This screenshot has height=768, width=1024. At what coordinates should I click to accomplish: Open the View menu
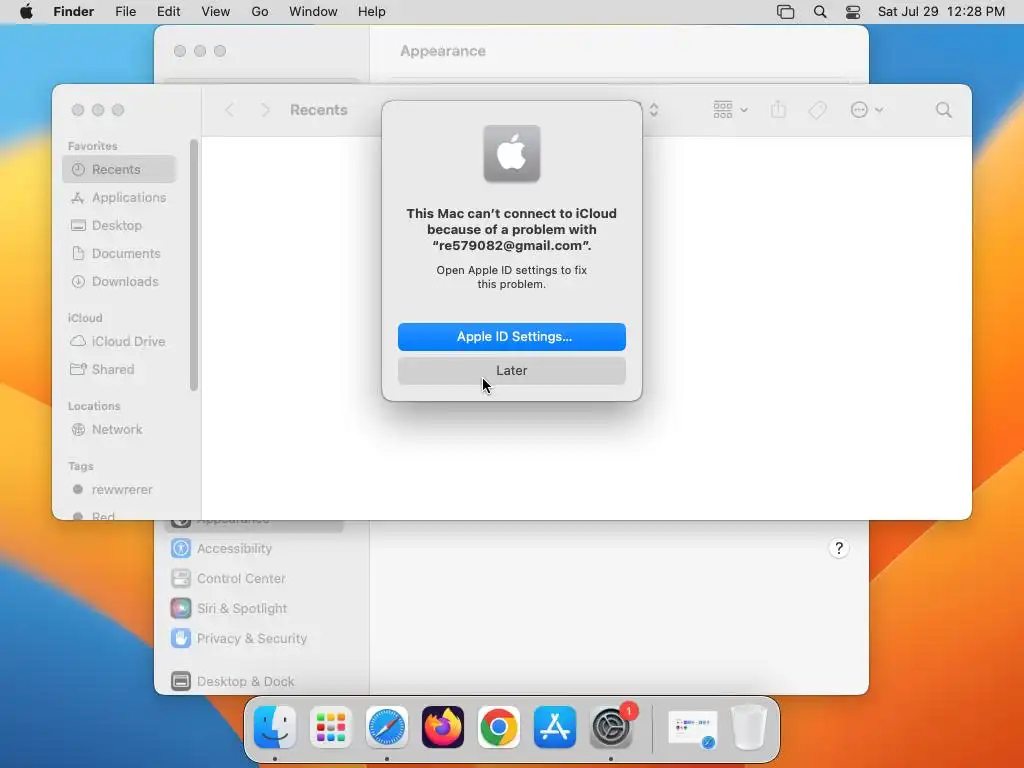pos(216,12)
